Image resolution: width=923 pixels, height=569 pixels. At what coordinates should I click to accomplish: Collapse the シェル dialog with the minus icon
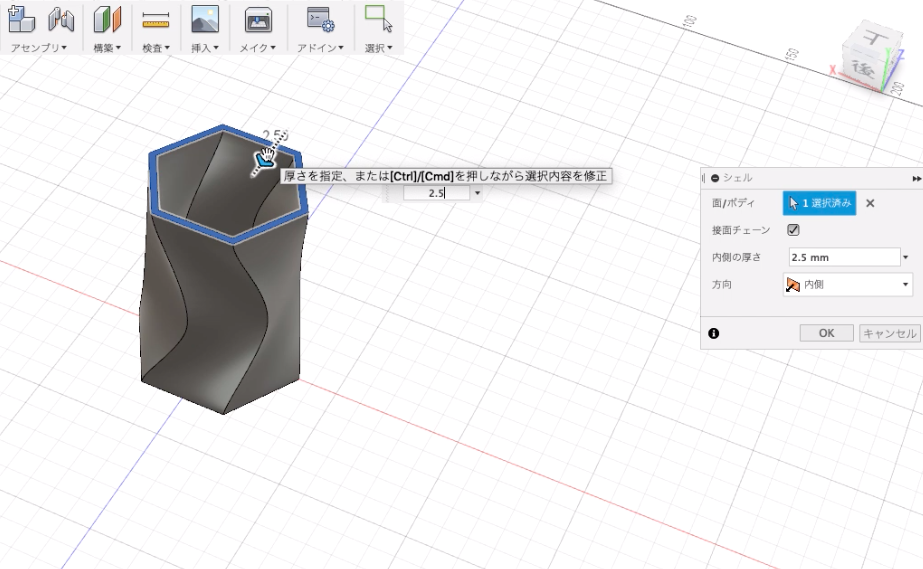(x=715, y=178)
